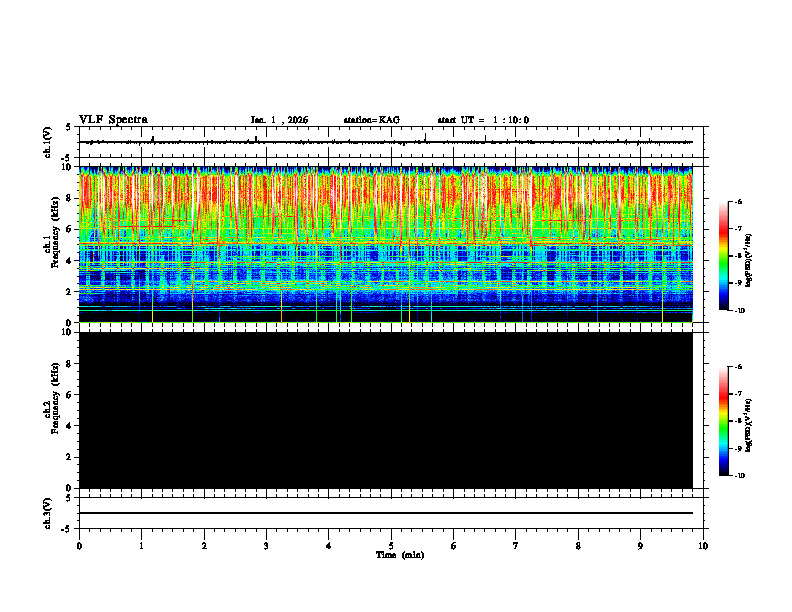792x612 pixels.
Task: Select the "6" kHz tick on ch.1 frequency axis
Action: (70, 229)
